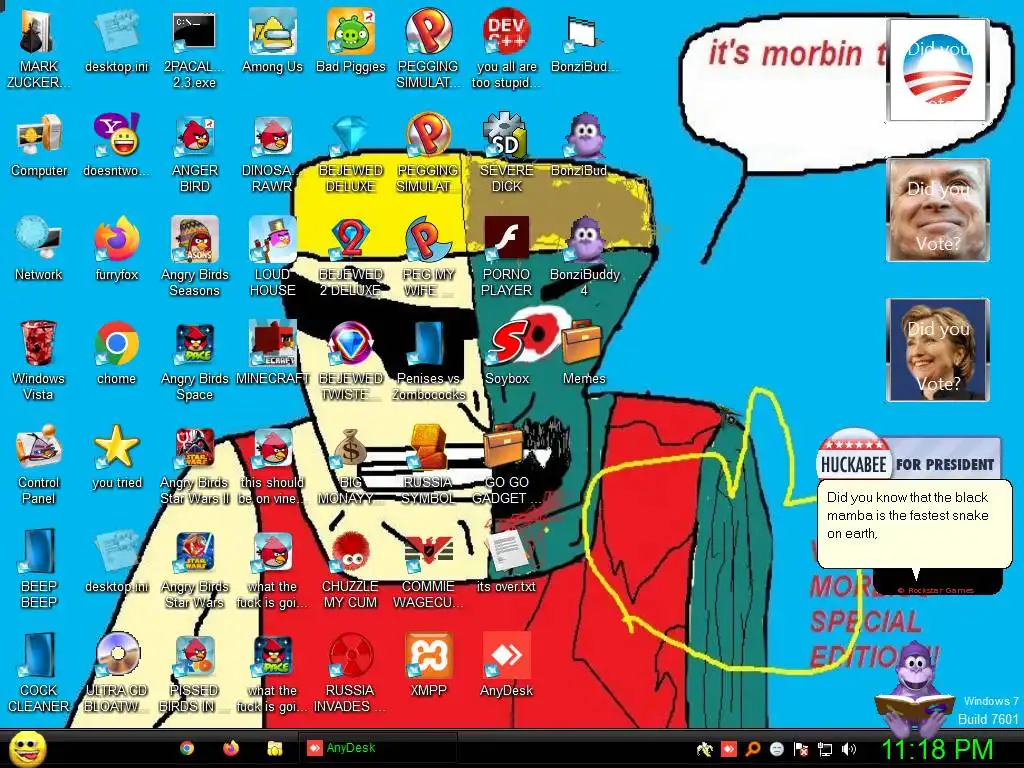Select the Network desktop icon
This screenshot has height=768, width=1024.
pos(39,239)
